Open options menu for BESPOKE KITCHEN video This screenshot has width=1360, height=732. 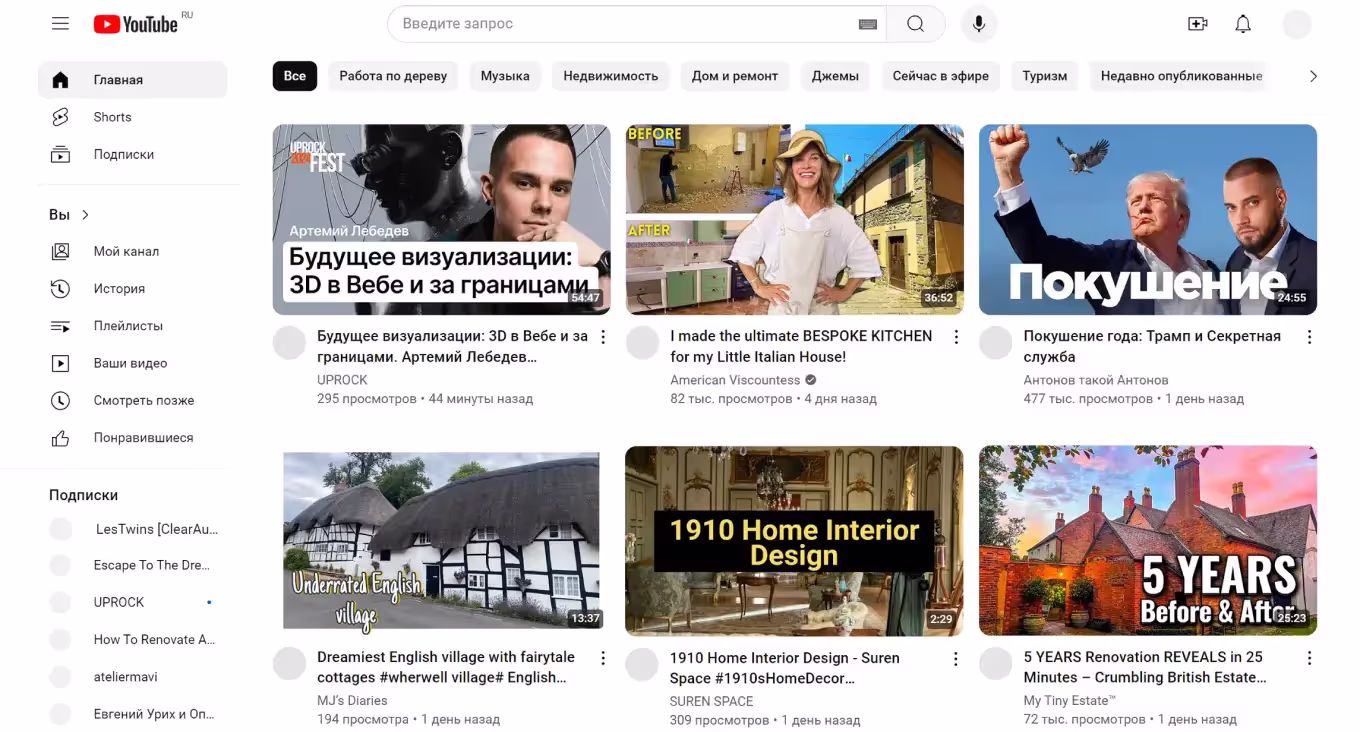pos(956,338)
